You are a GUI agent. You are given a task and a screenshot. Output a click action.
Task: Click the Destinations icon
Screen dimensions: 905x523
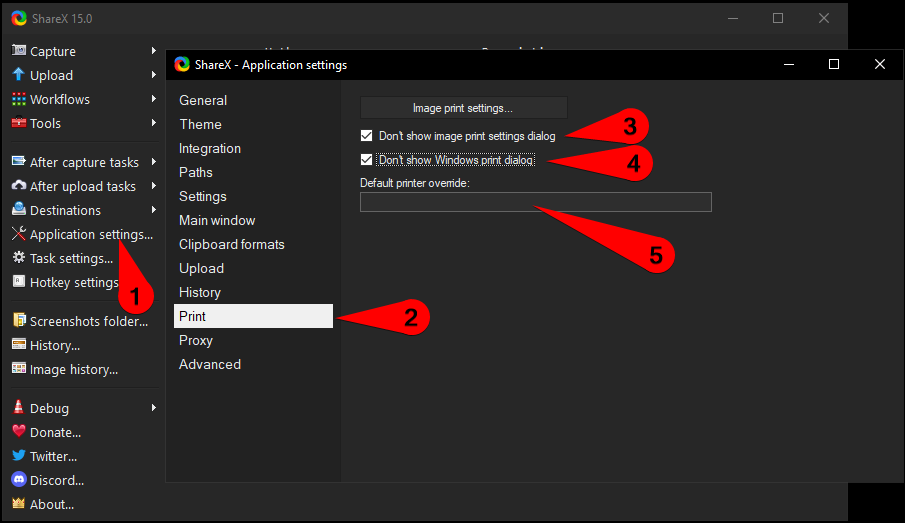[x=19, y=209]
